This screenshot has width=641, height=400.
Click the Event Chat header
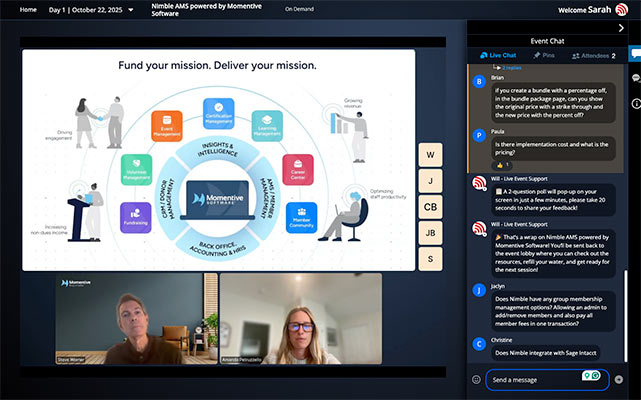(x=547, y=41)
